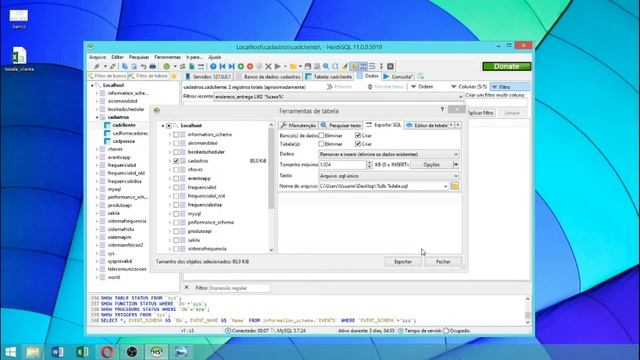Viewport: 640px width, 360px height.
Task: Open Word from the taskbar
Action: 58,351
